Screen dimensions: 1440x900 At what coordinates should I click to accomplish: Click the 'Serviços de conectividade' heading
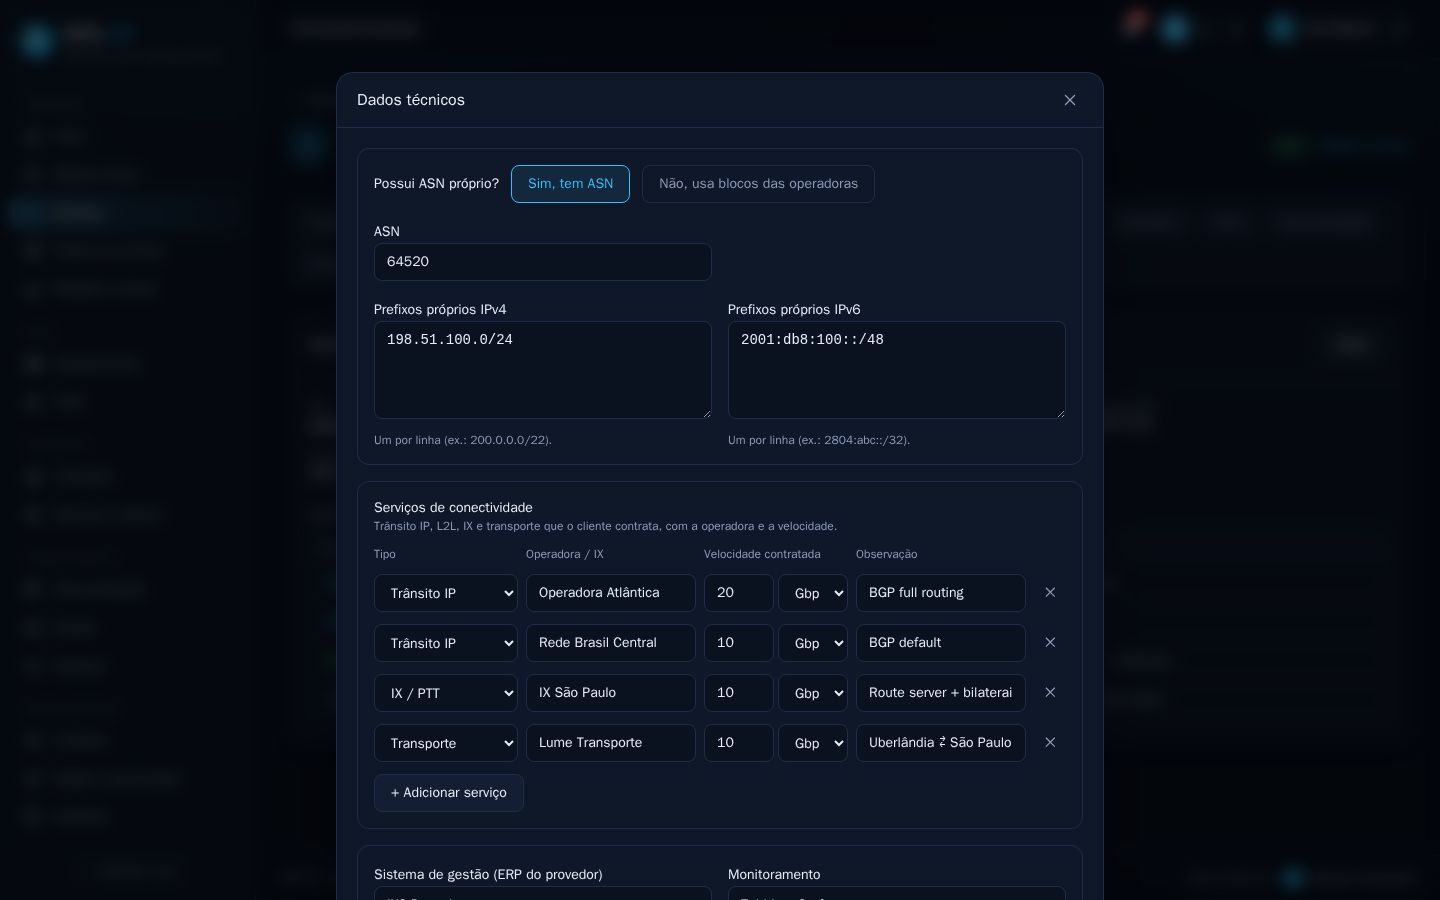(453, 508)
